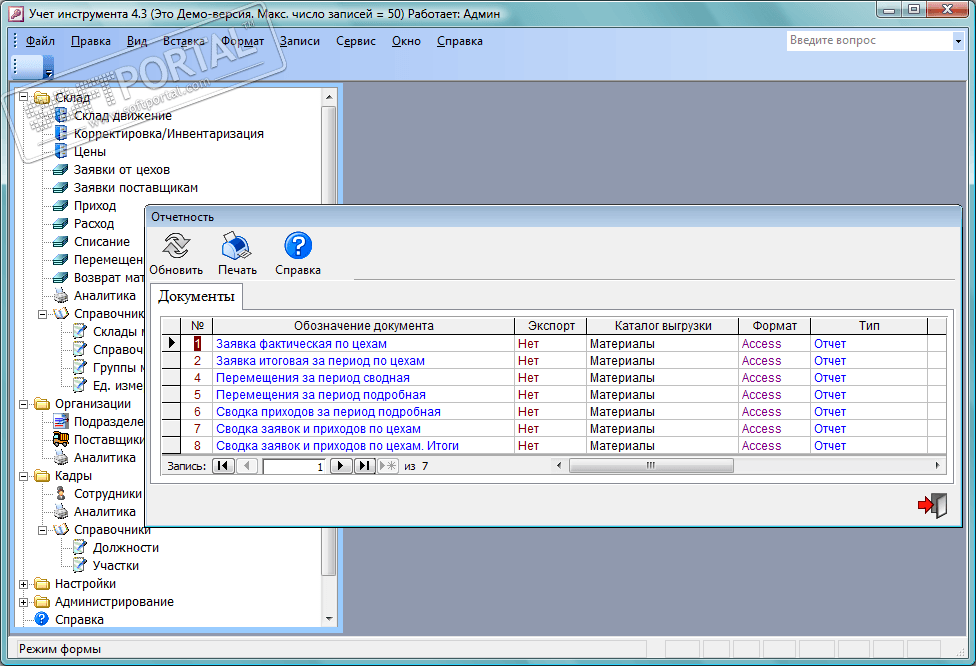
Task: Go to the next record button
Action: pos(341,466)
